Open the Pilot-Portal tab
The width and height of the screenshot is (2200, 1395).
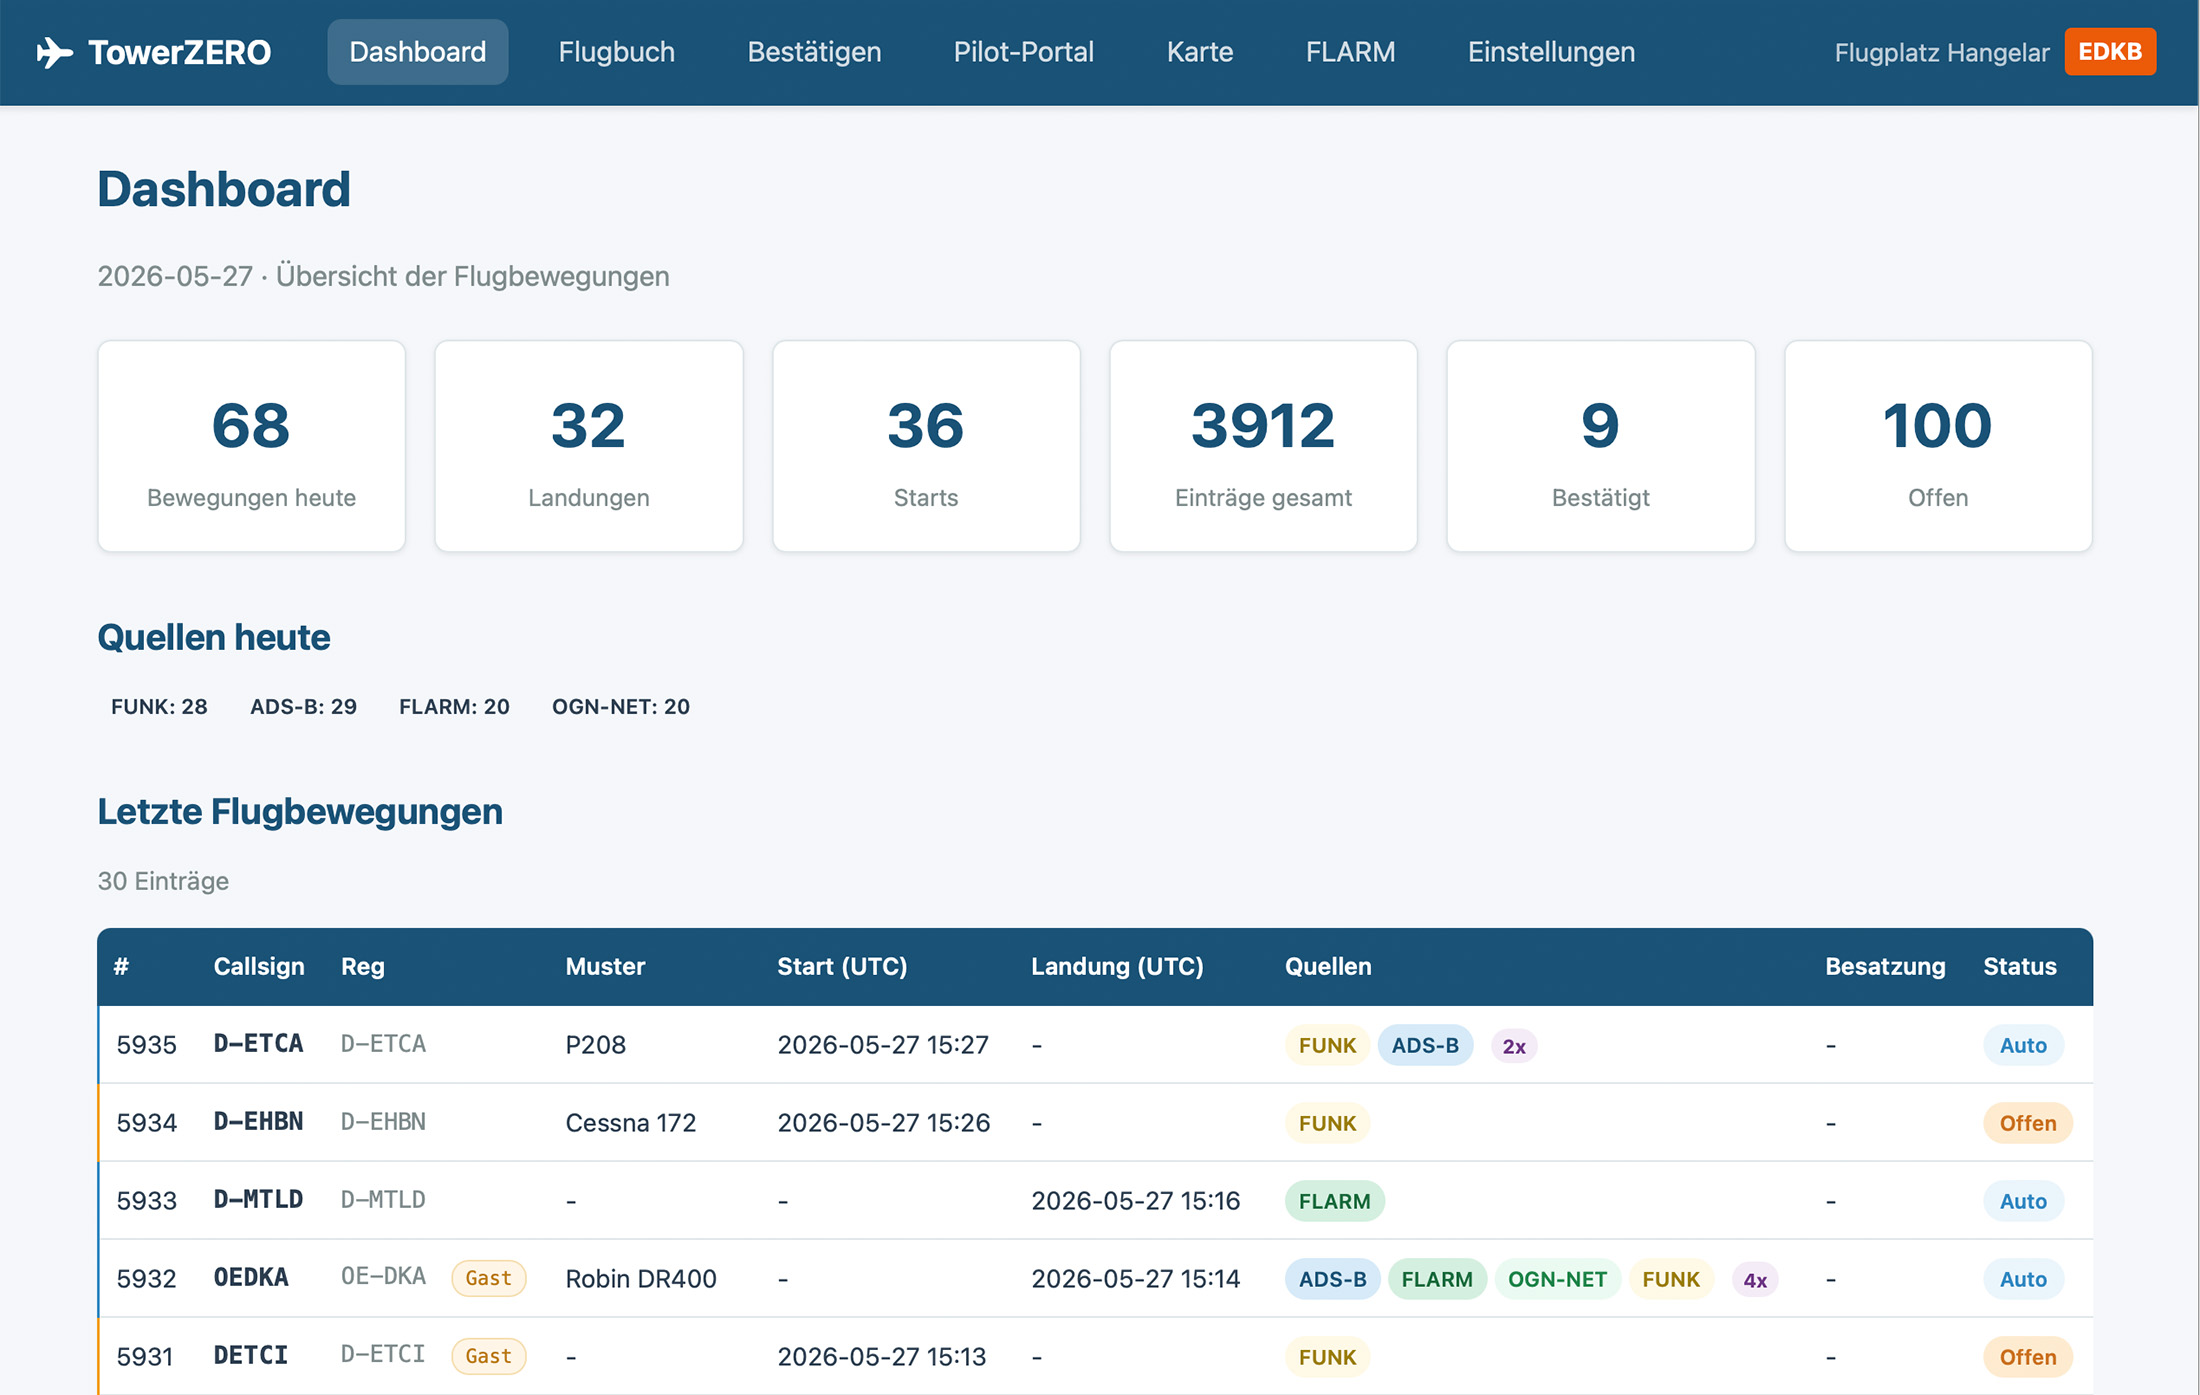tap(1023, 52)
